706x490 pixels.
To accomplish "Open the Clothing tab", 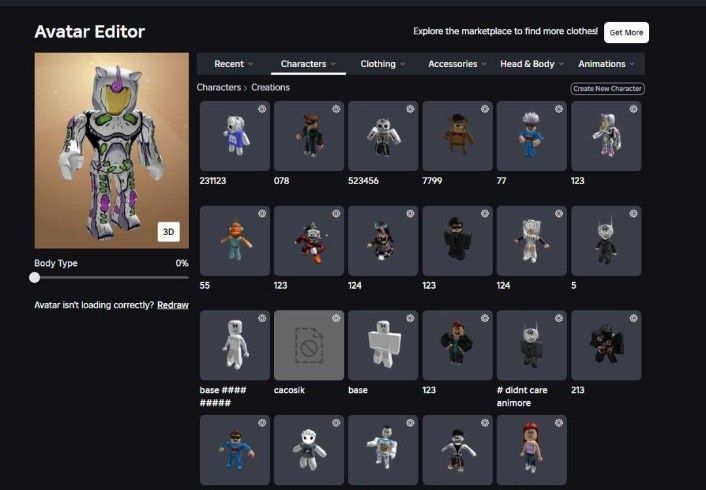I will tap(378, 64).
